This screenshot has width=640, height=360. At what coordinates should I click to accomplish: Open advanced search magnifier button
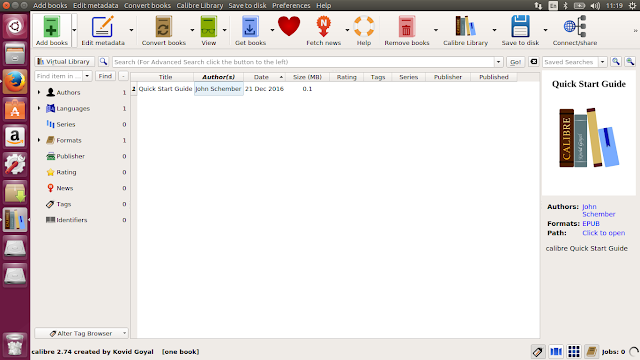point(103,62)
